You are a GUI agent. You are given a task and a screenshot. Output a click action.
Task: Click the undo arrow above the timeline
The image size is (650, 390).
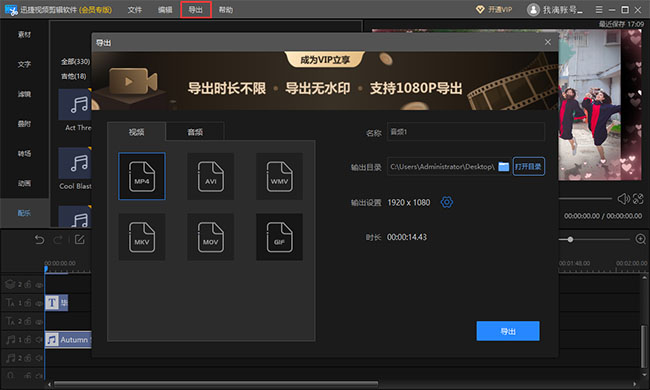click(x=39, y=240)
